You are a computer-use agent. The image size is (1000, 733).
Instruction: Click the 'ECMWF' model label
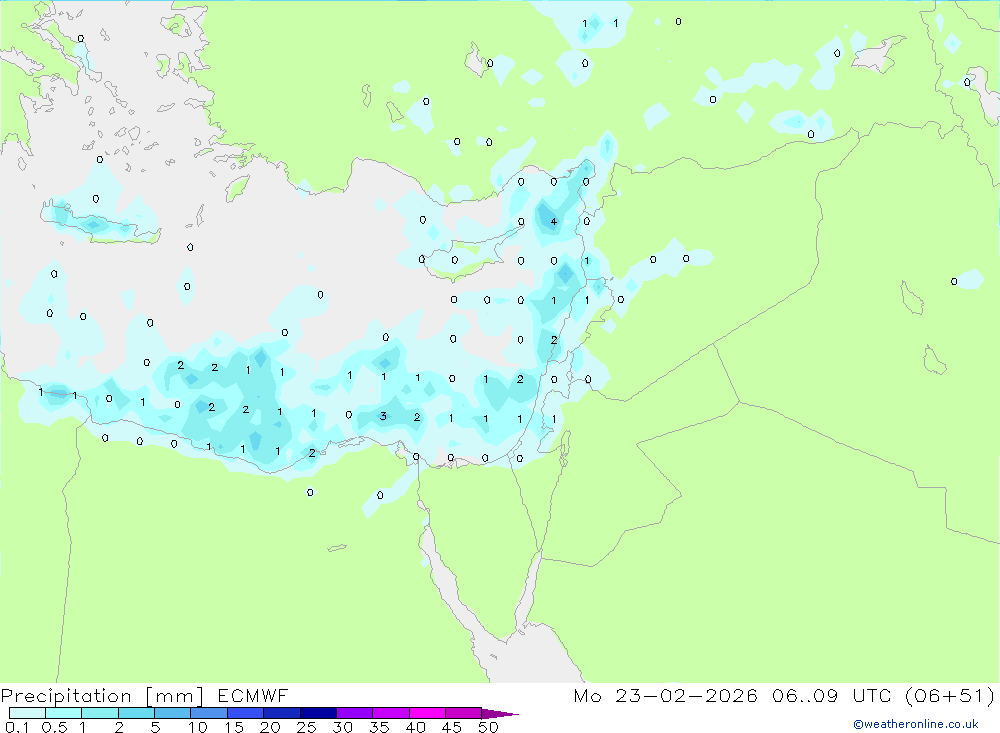(253, 696)
